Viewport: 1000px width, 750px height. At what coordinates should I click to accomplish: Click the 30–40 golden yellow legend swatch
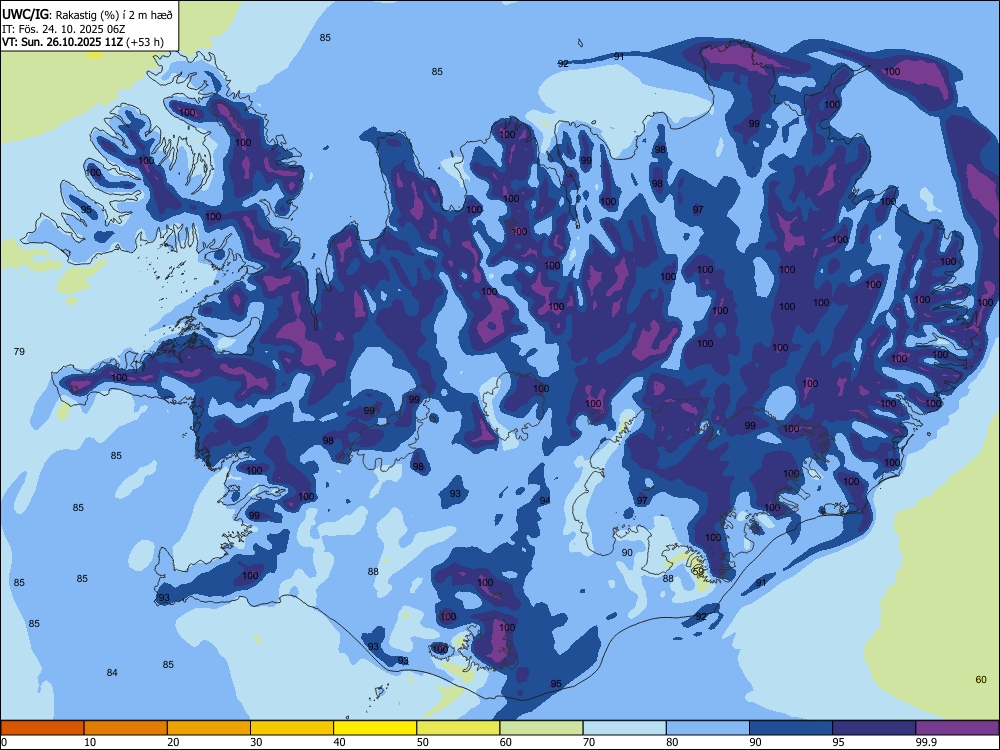tap(292, 728)
